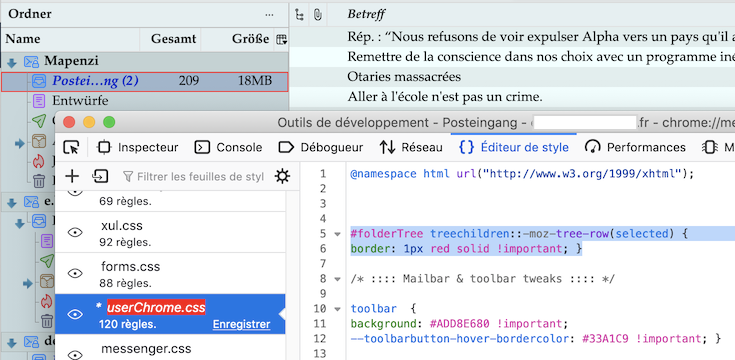Click the attachment paperclip column header

tap(317, 15)
